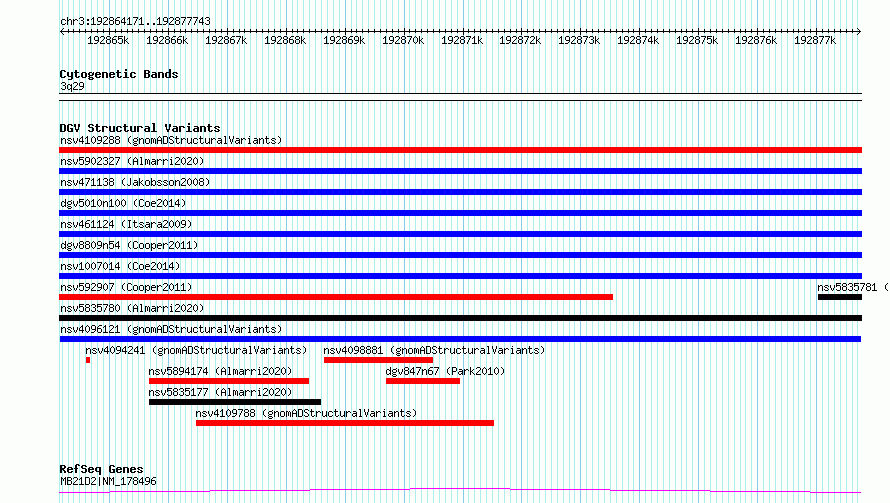Select the nsv4109288 (gnomADStructuralVariants) label
890x503 pixels.
[171, 140]
